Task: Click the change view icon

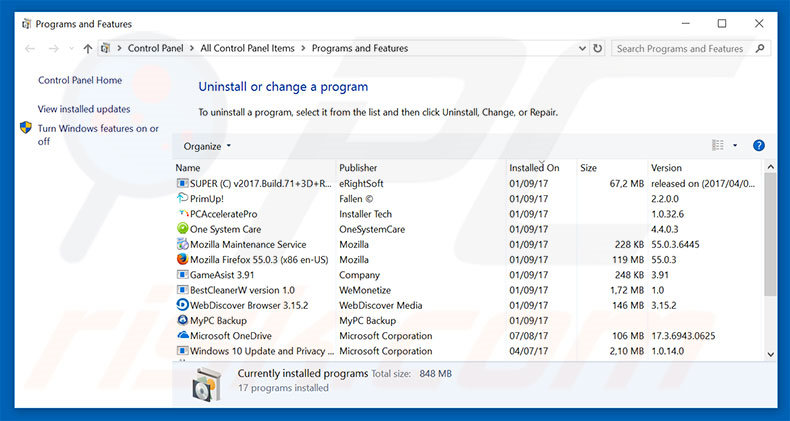Action: coord(717,146)
